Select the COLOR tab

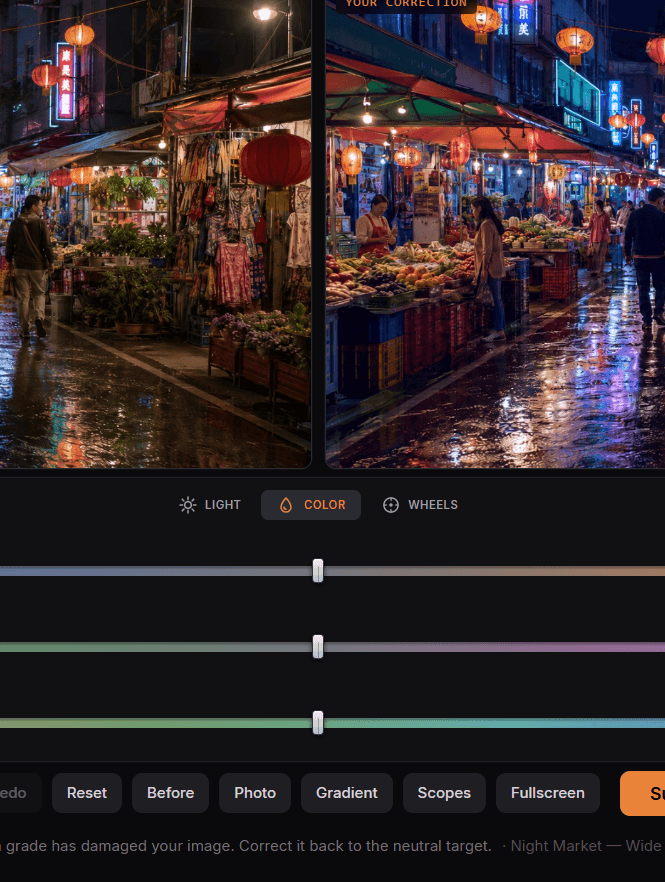click(311, 505)
